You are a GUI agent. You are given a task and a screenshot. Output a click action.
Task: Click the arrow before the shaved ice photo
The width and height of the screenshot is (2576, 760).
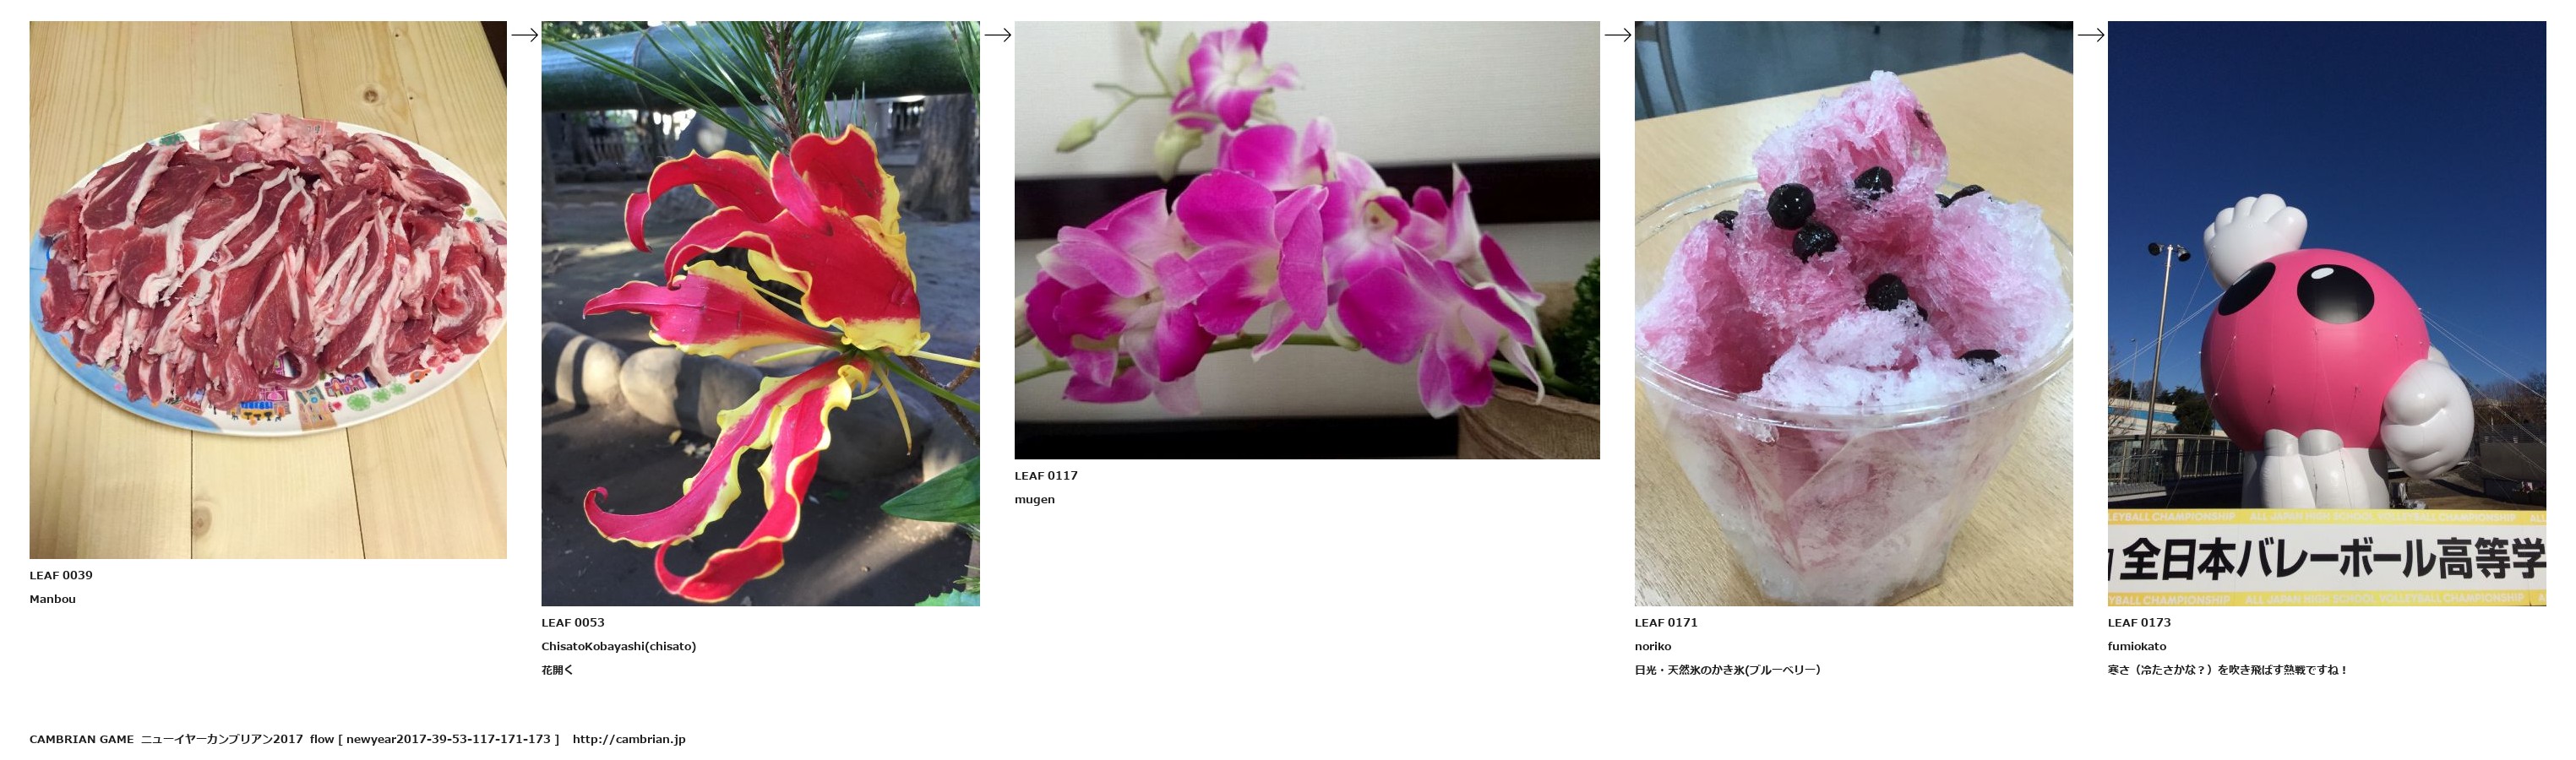(1617, 35)
